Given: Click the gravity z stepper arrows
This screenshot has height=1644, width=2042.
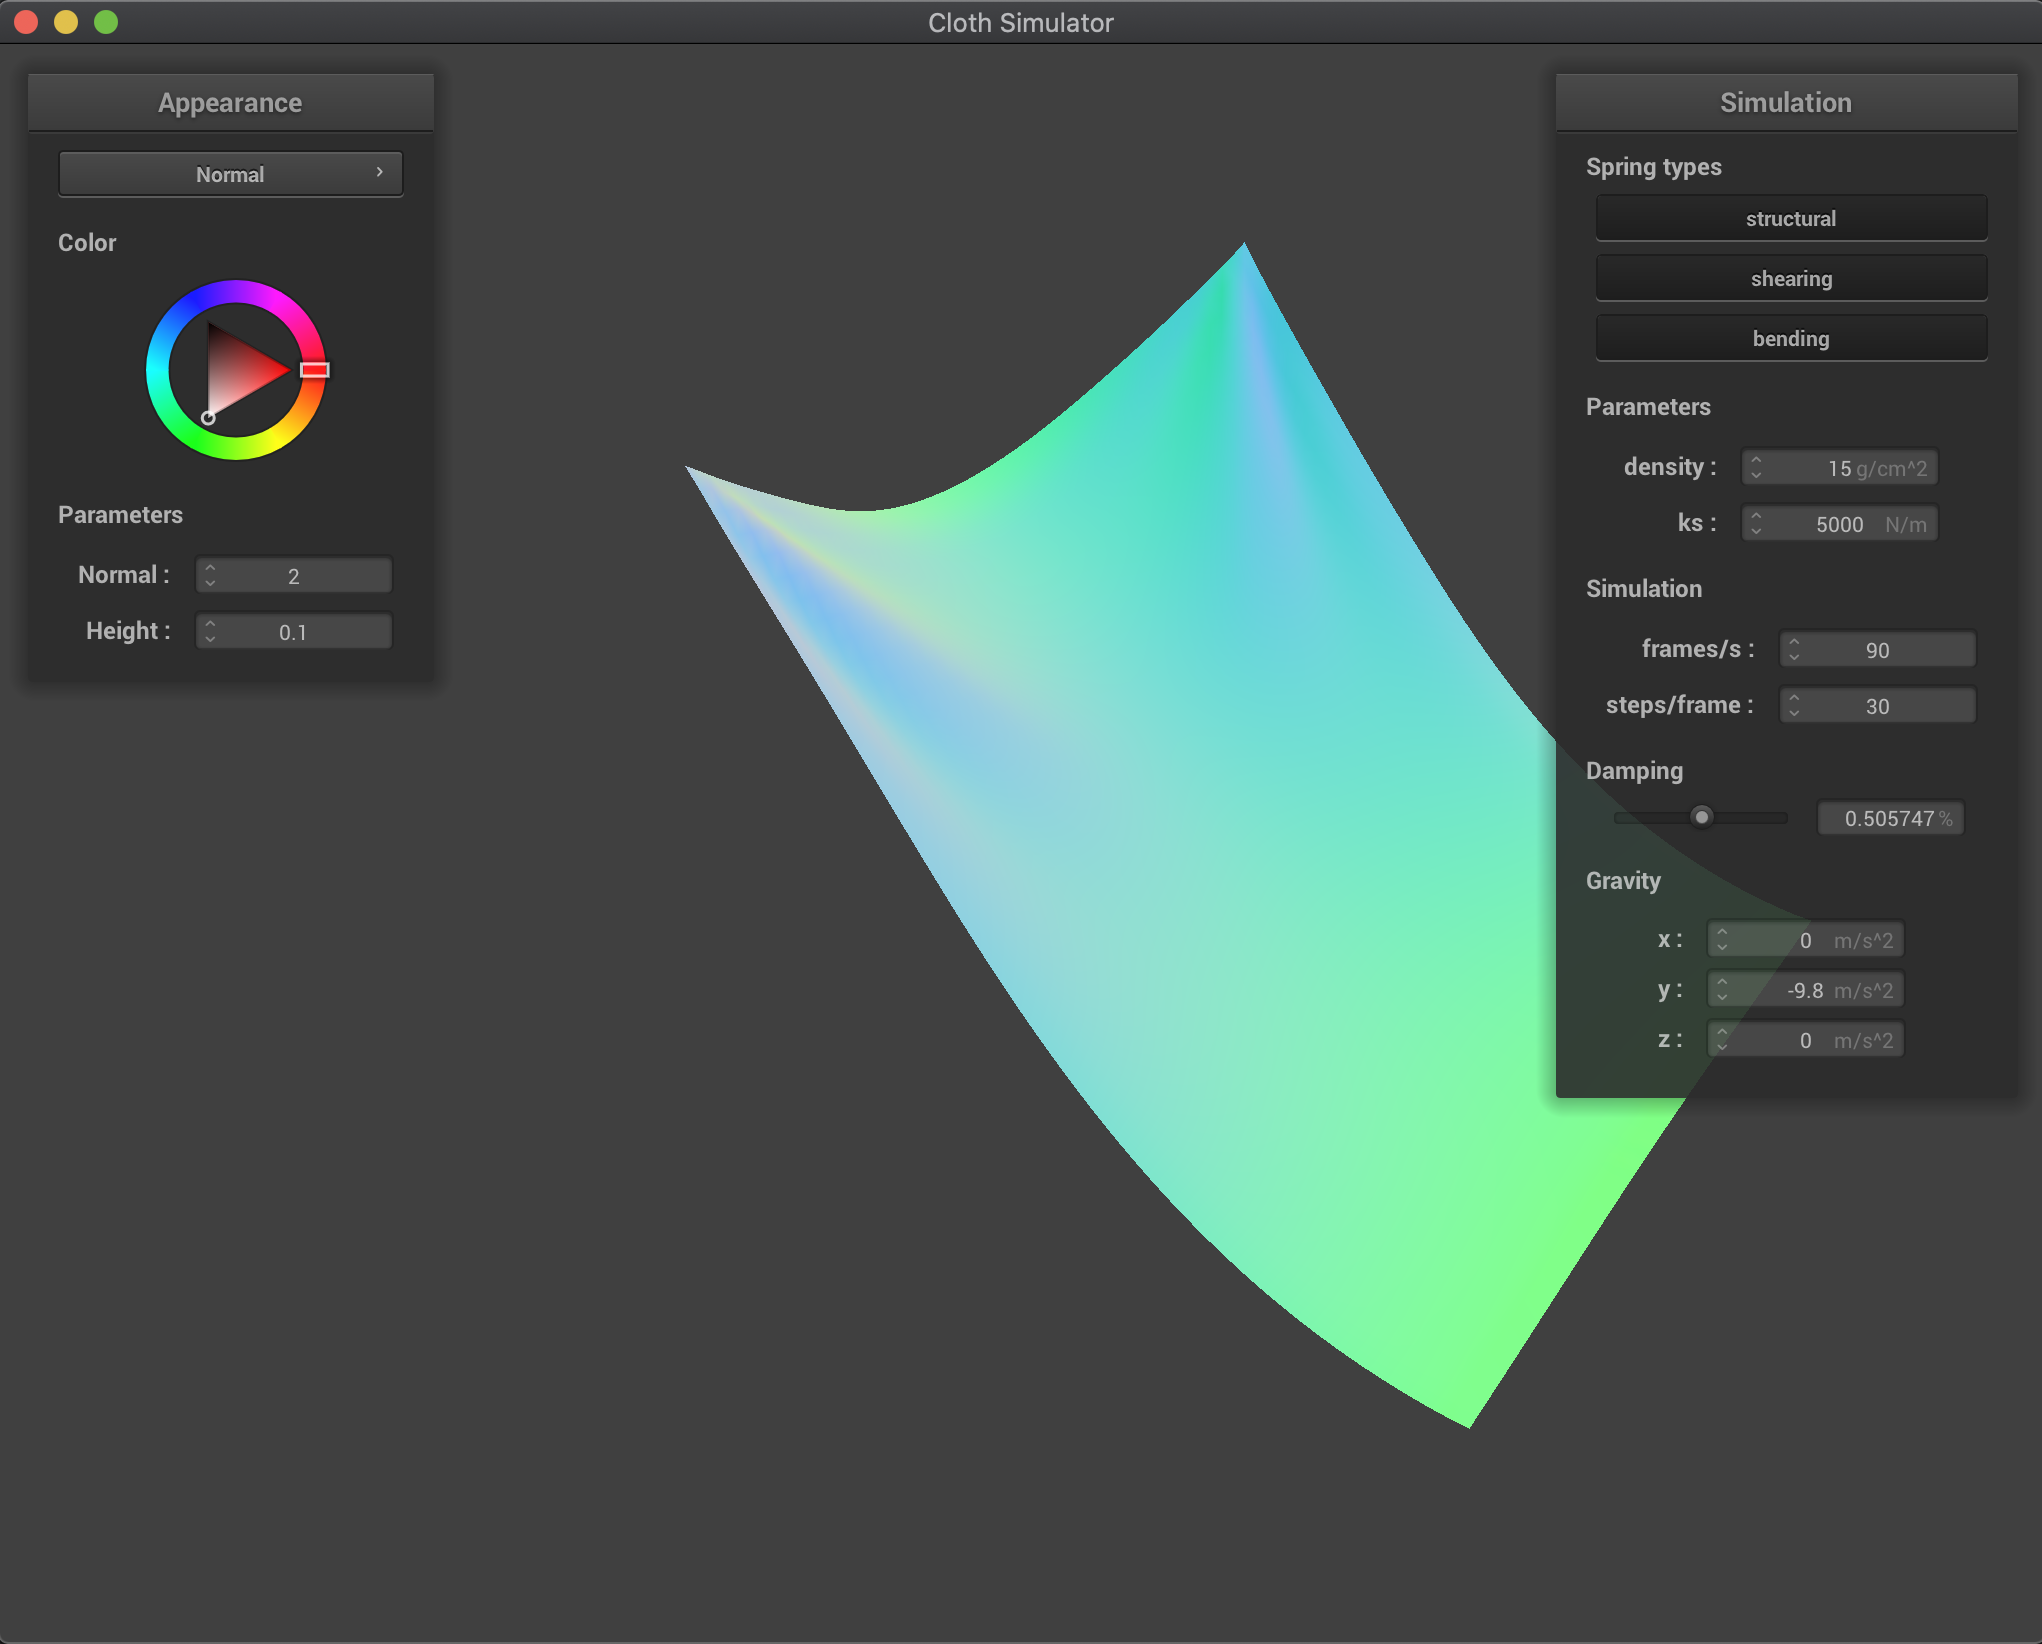Looking at the screenshot, I should pos(1722,1039).
